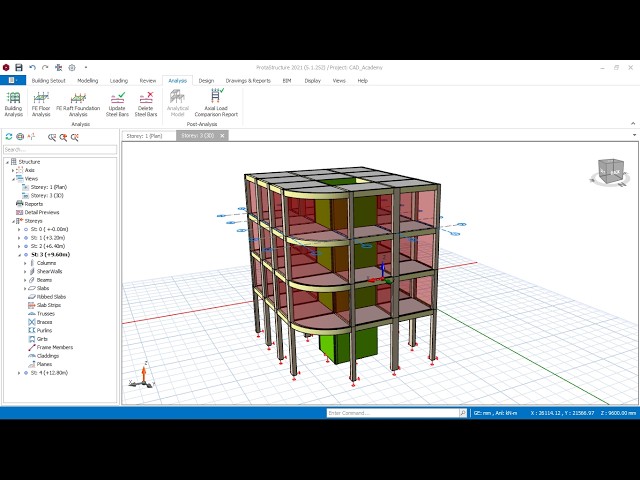Expand the Slabs node

coord(25,289)
